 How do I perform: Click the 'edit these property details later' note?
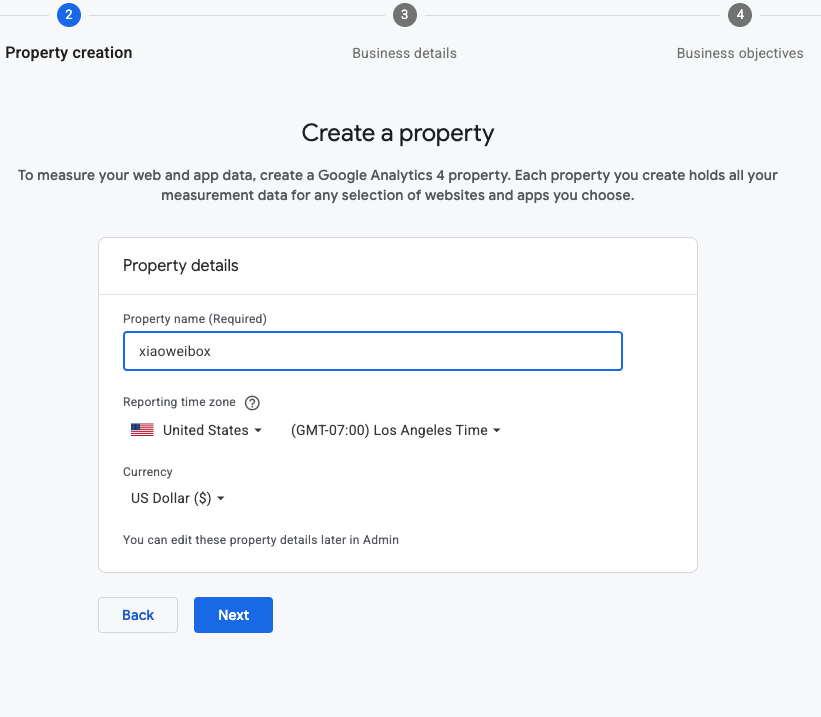[261, 540]
